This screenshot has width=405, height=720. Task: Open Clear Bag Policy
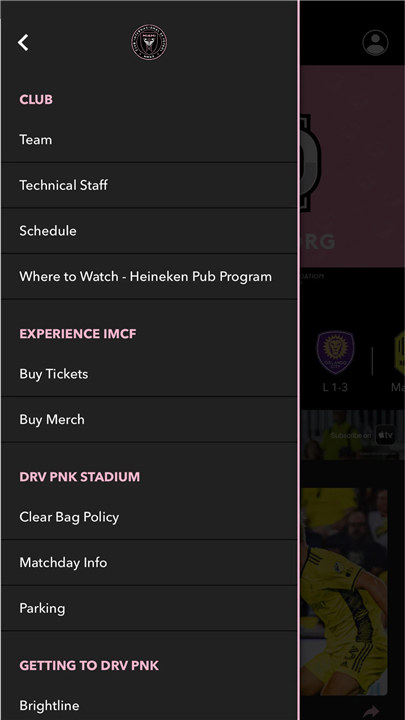click(x=149, y=517)
